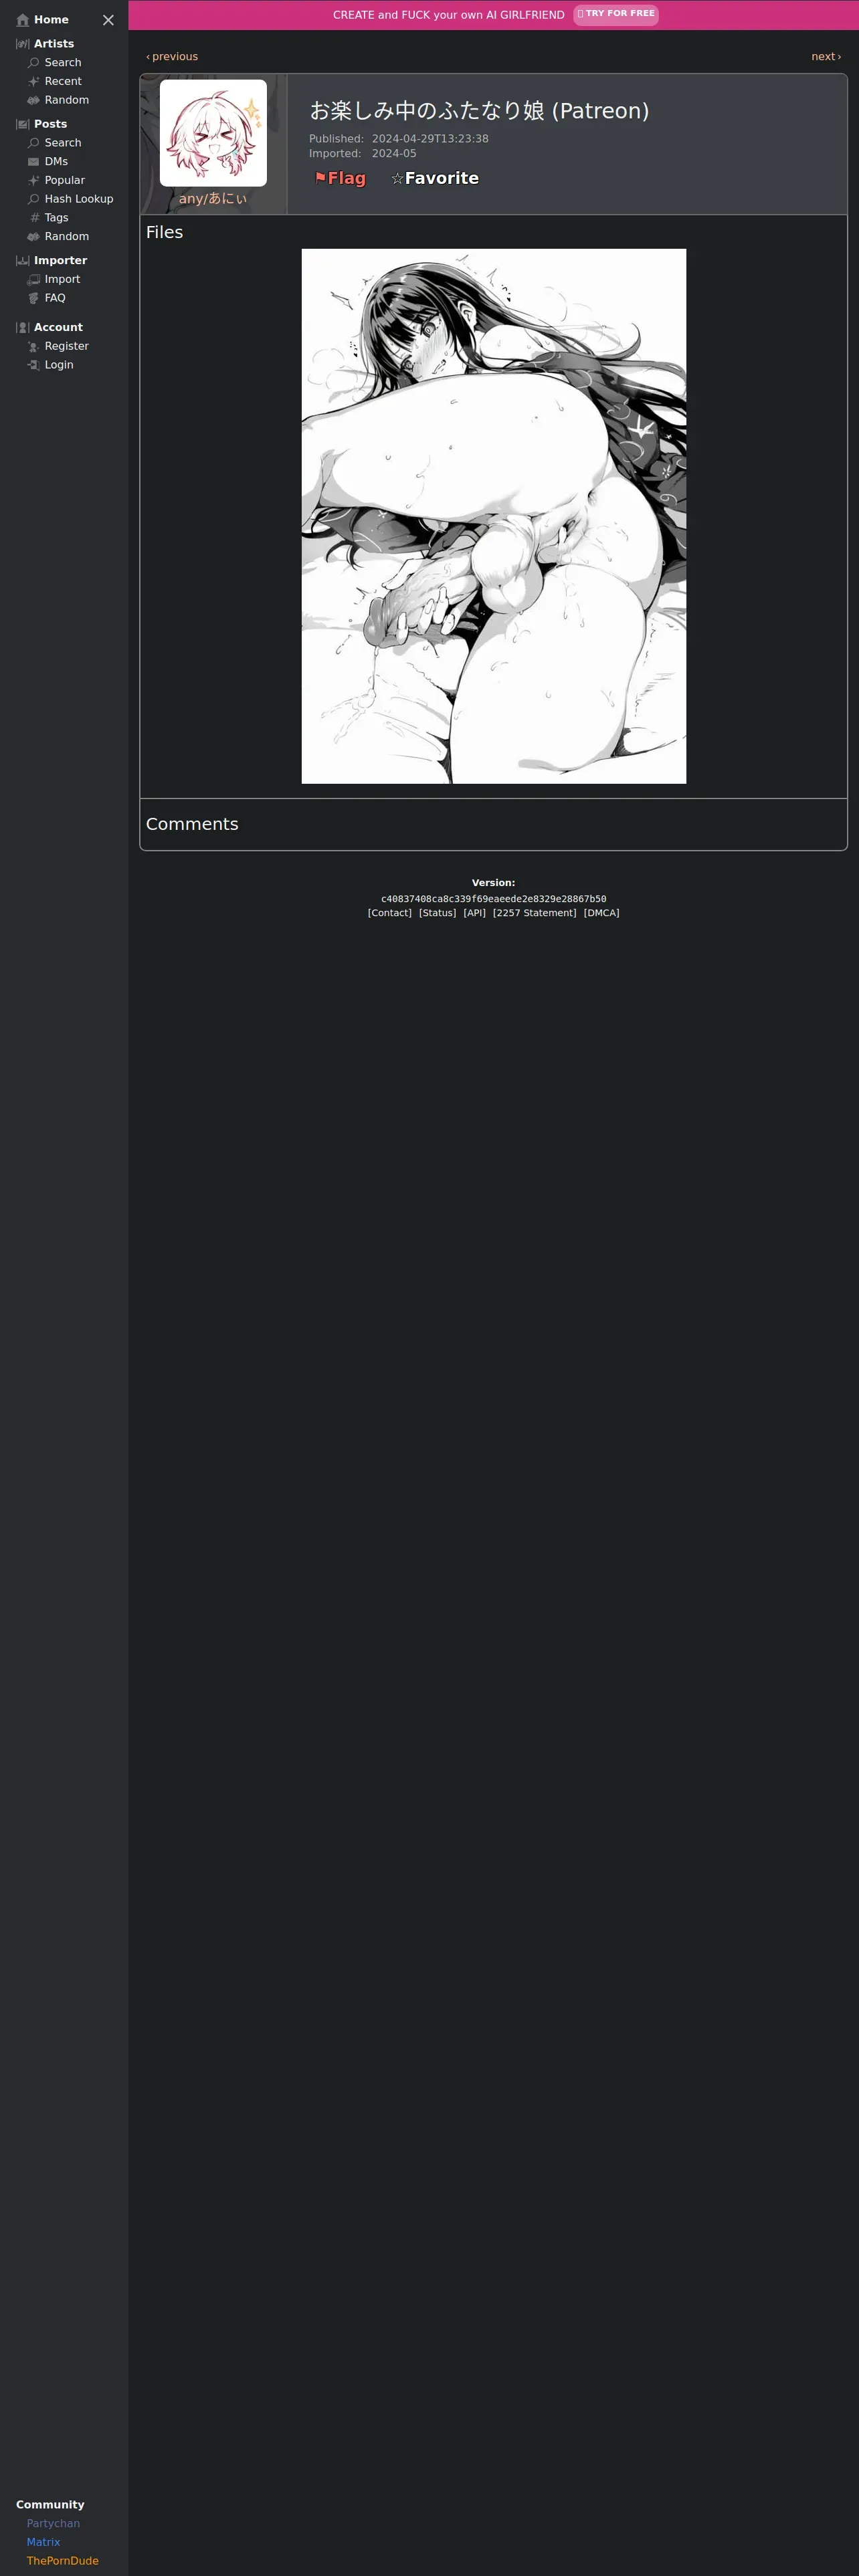Click the magnifier icon under Posts
Viewport: 859px width, 2576px height.
pyautogui.click(x=33, y=143)
